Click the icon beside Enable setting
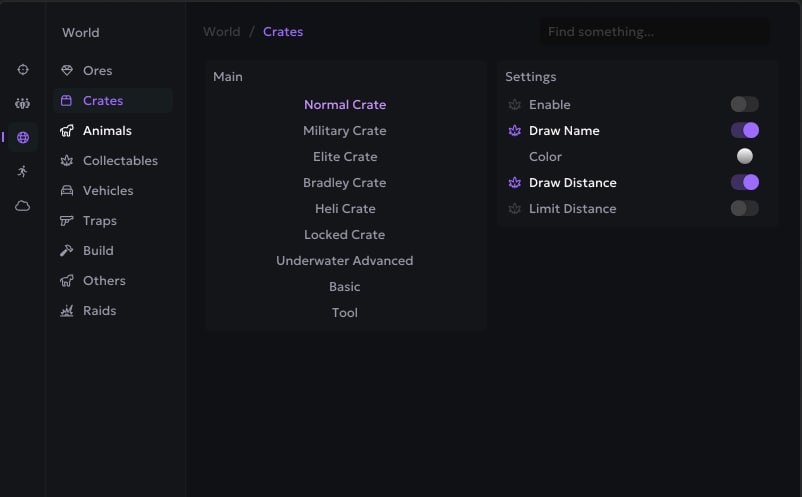The width and height of the screenshot is (802, 497). click(x=515, y=105)
